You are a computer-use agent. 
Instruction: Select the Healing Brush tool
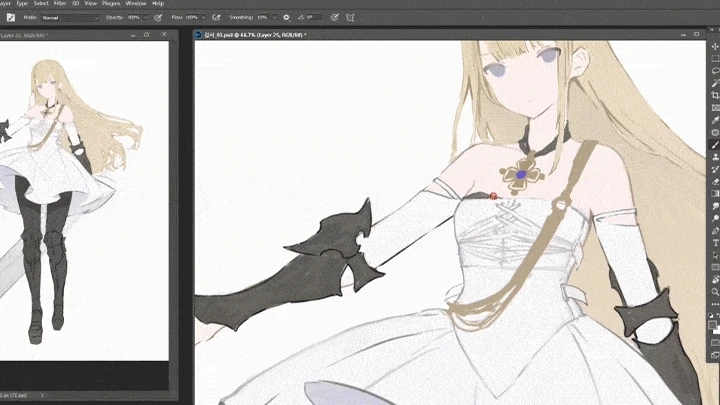[715, 132]
